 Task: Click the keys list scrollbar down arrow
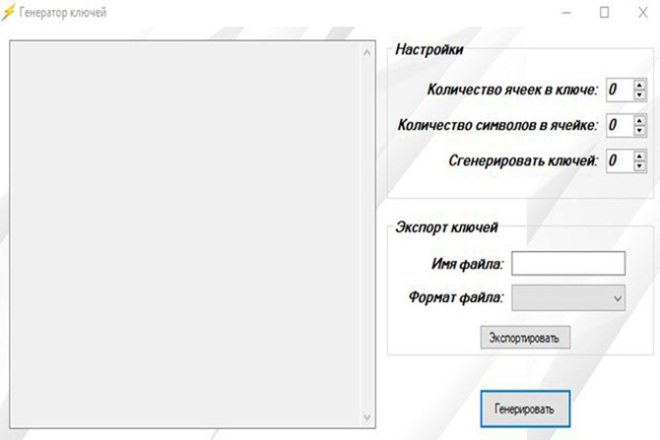point(367,417)
